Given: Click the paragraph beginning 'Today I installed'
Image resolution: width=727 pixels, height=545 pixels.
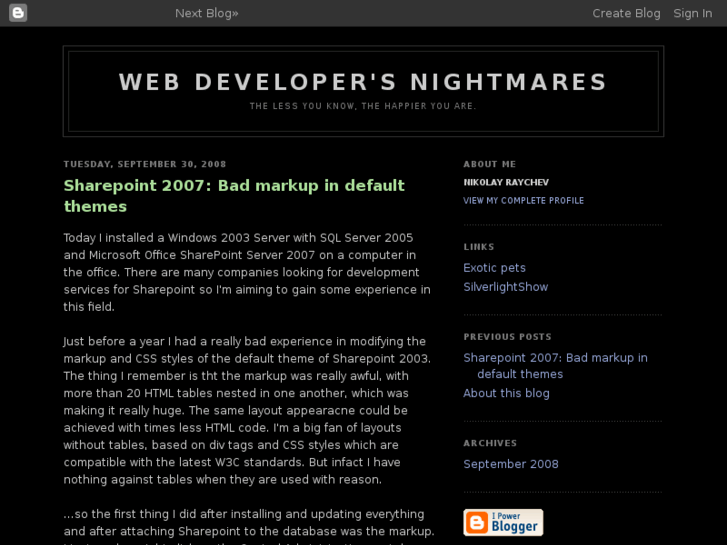Looking at the screenshot, I should (247, 272).
